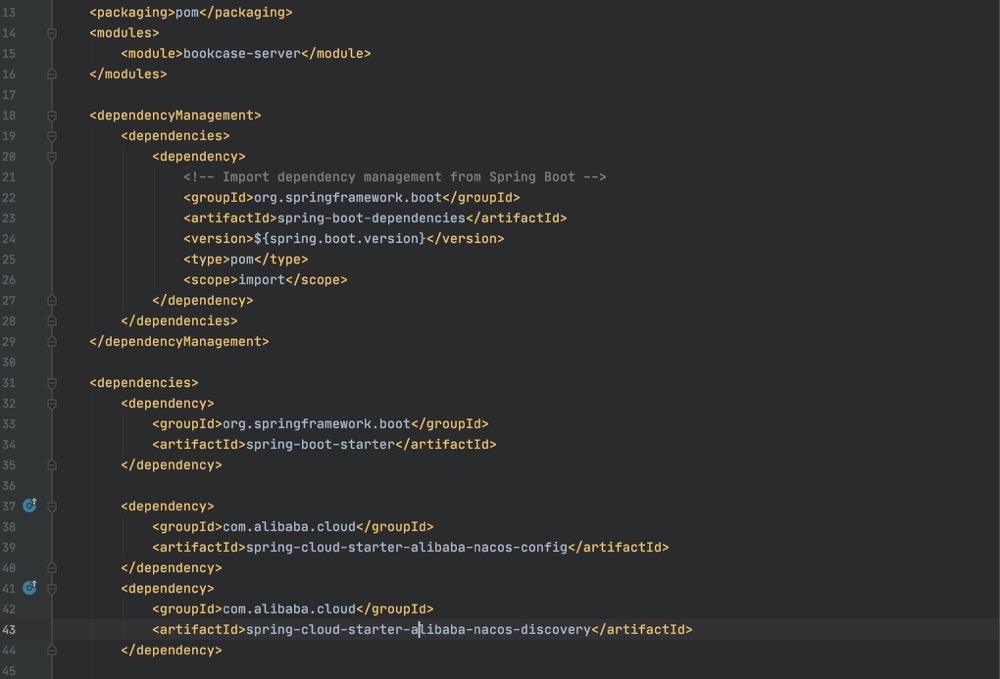This screenshot has height=679, width=1000.
Task: Click the closing </modules> tag text
Action: tap(128, 74)
